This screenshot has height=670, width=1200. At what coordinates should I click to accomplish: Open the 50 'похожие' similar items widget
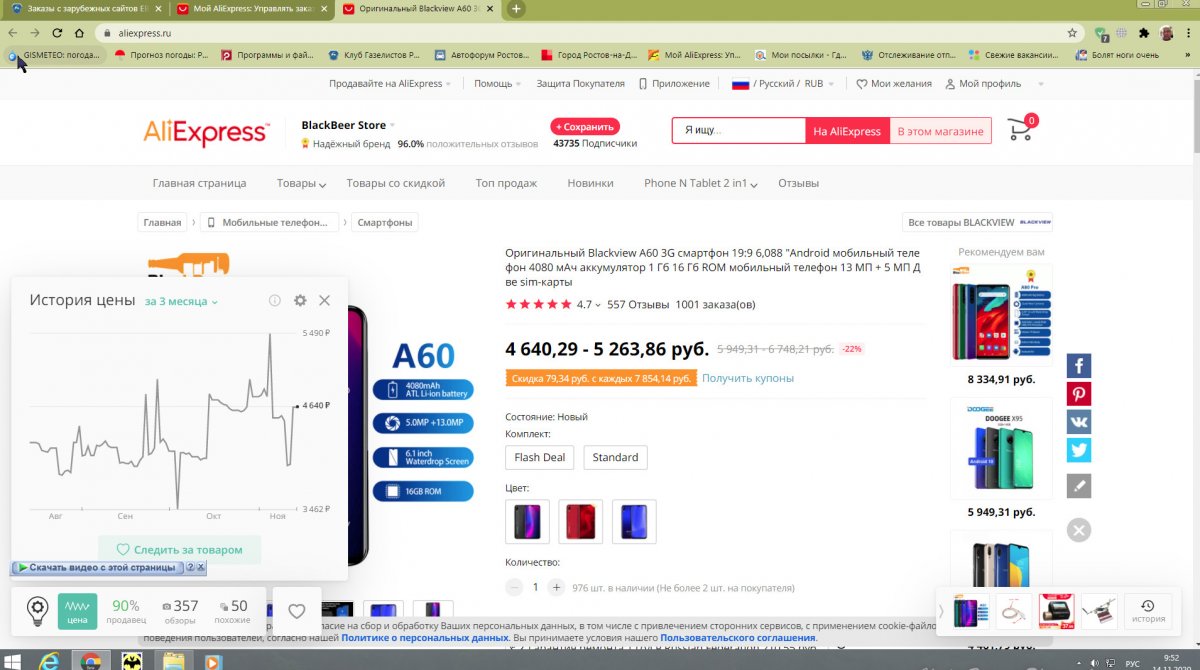(232, 611)
